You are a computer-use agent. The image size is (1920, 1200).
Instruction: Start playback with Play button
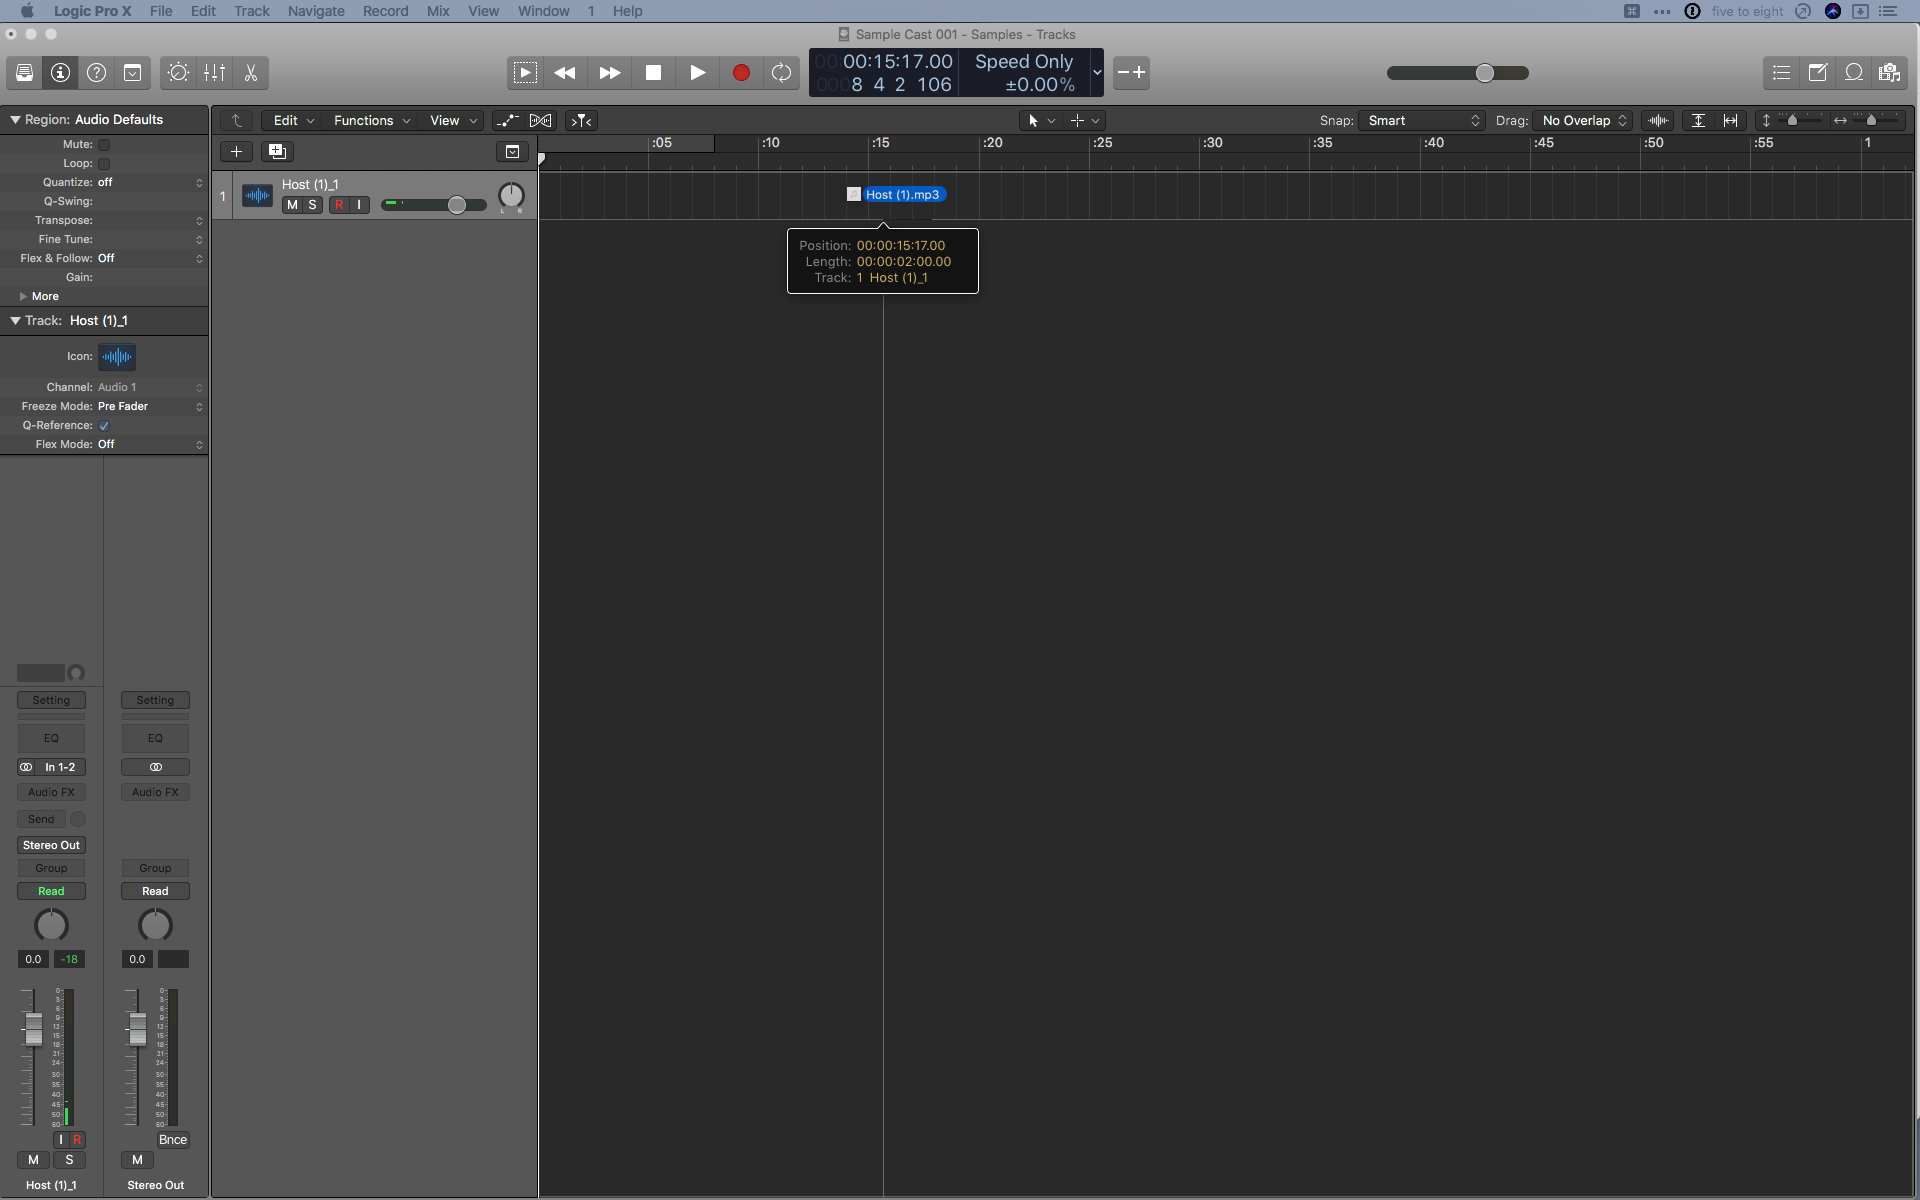coord(697,73)
